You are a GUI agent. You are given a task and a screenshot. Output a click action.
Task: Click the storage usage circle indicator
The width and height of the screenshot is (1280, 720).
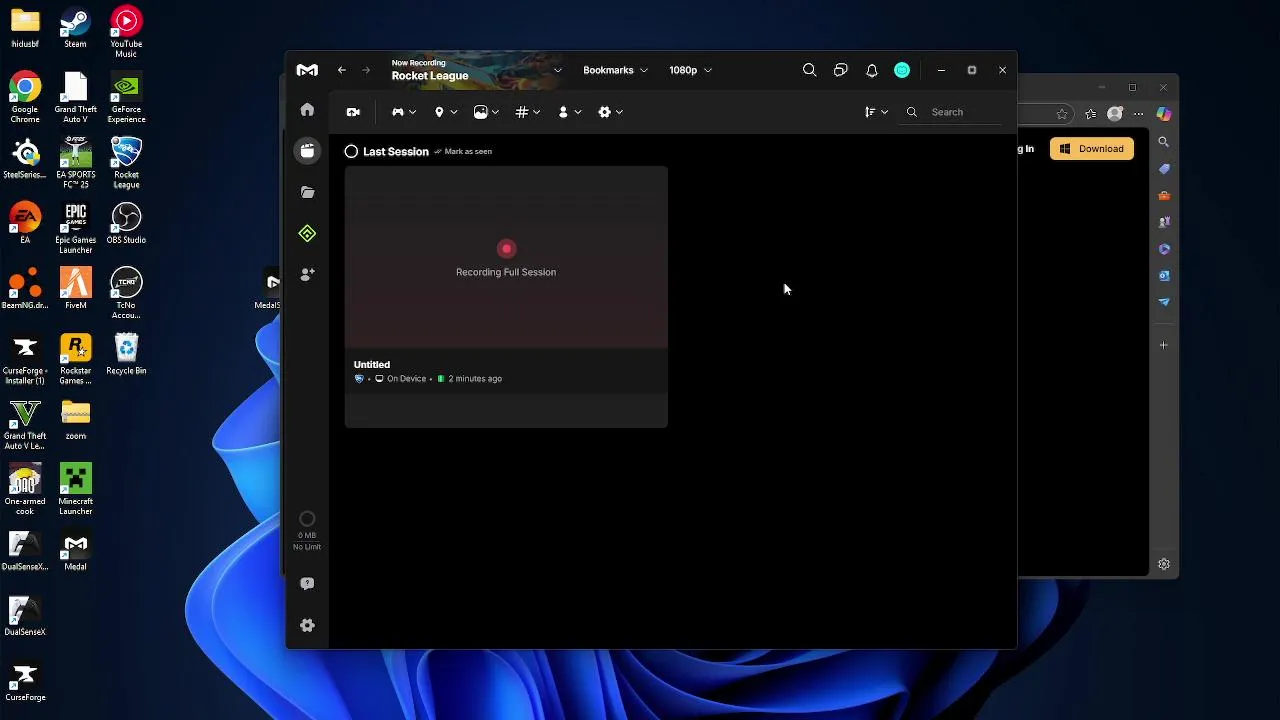tap(307, 519)
